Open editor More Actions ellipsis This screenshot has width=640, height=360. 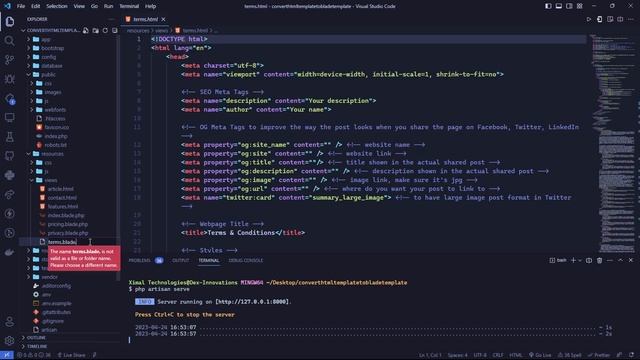pyautogui.click(x=631, y=19)
